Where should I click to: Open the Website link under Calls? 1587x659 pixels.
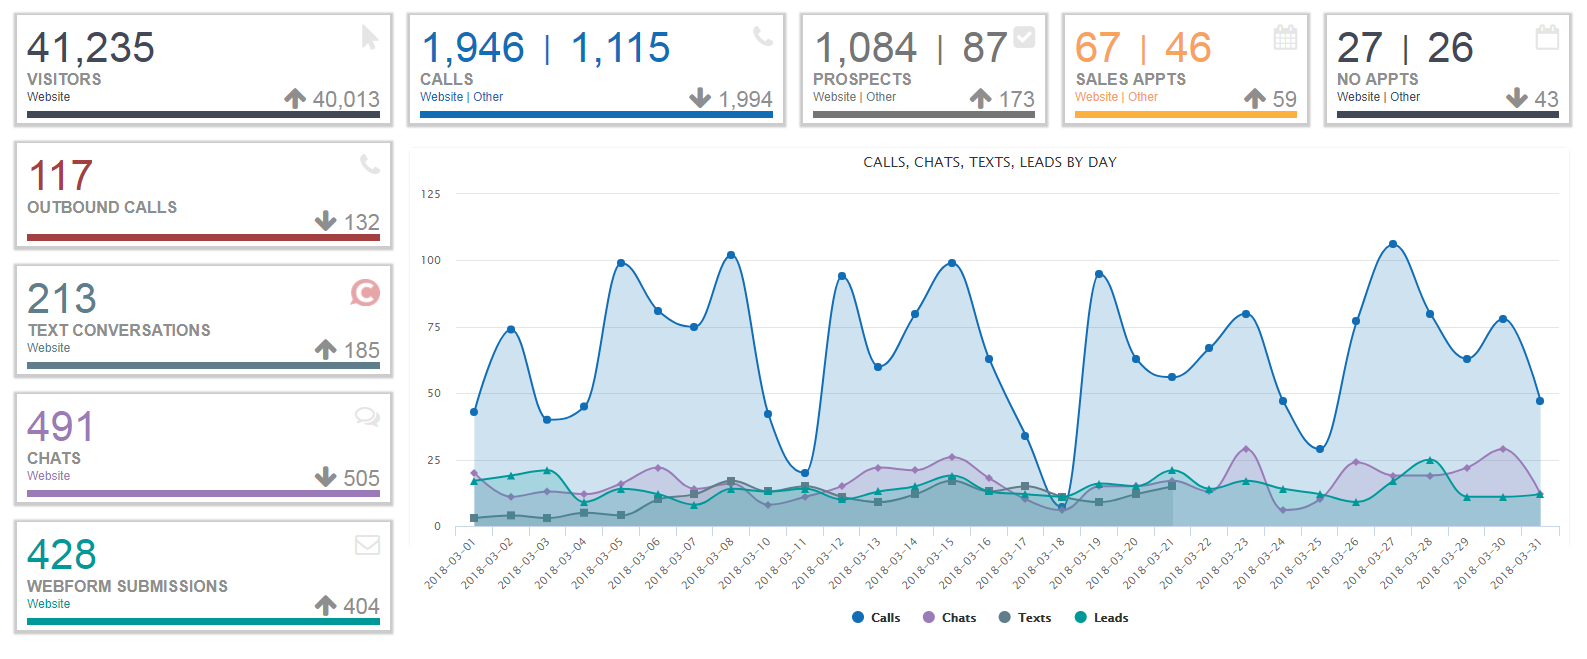click(441, 97)
